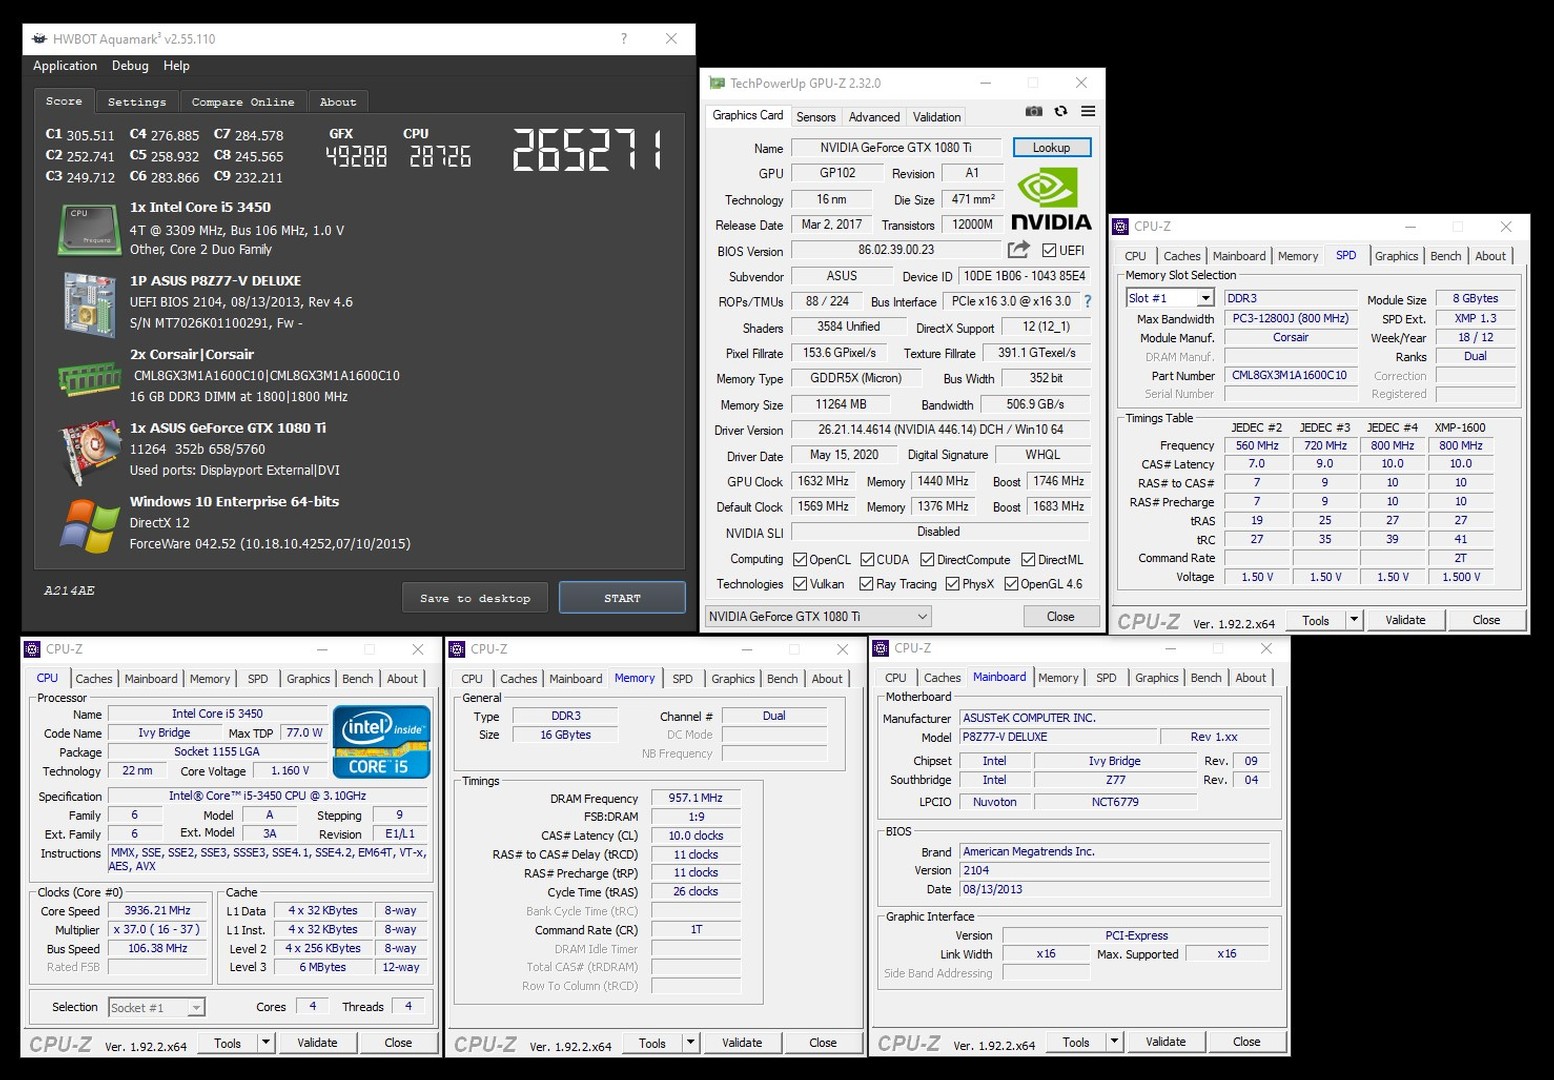The image size is (1554, 1080).
Task: Open Graphics tab in CPU-Z Mainboard window
Action: [1157, 677]
